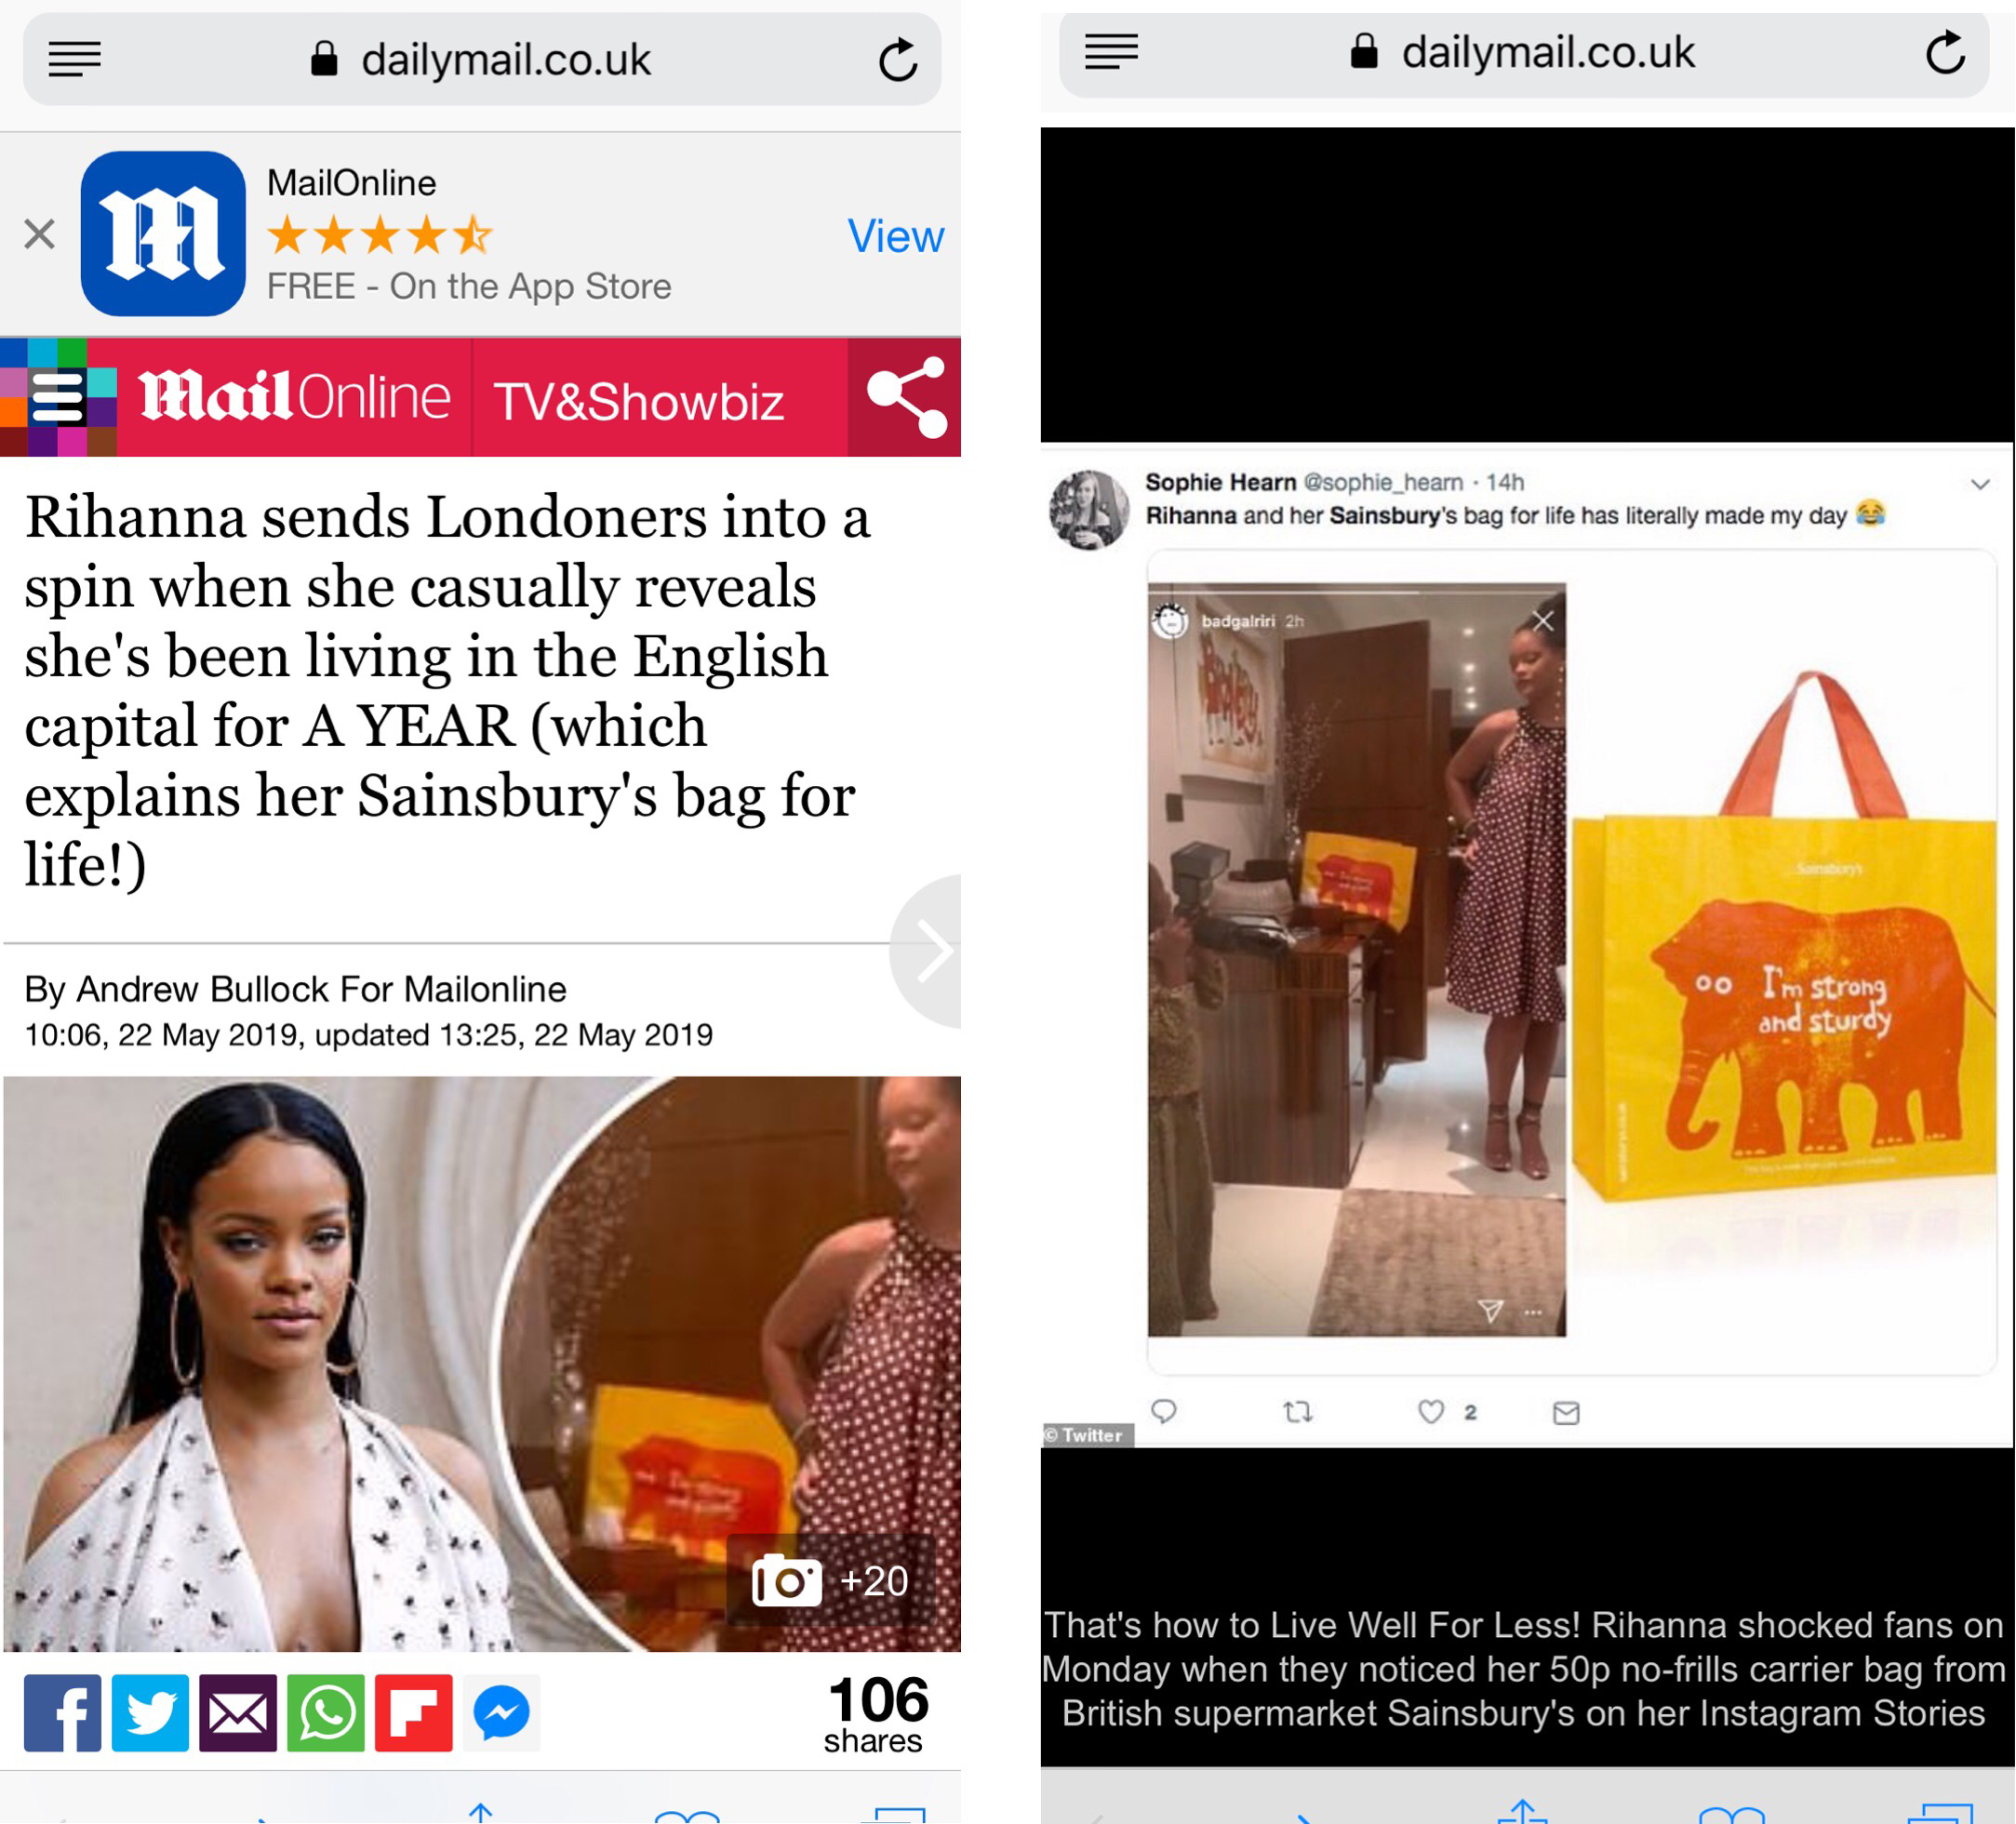Share article via Messenger icon
Viewport: 2016px width, 1824px height.
(502, 1712)
